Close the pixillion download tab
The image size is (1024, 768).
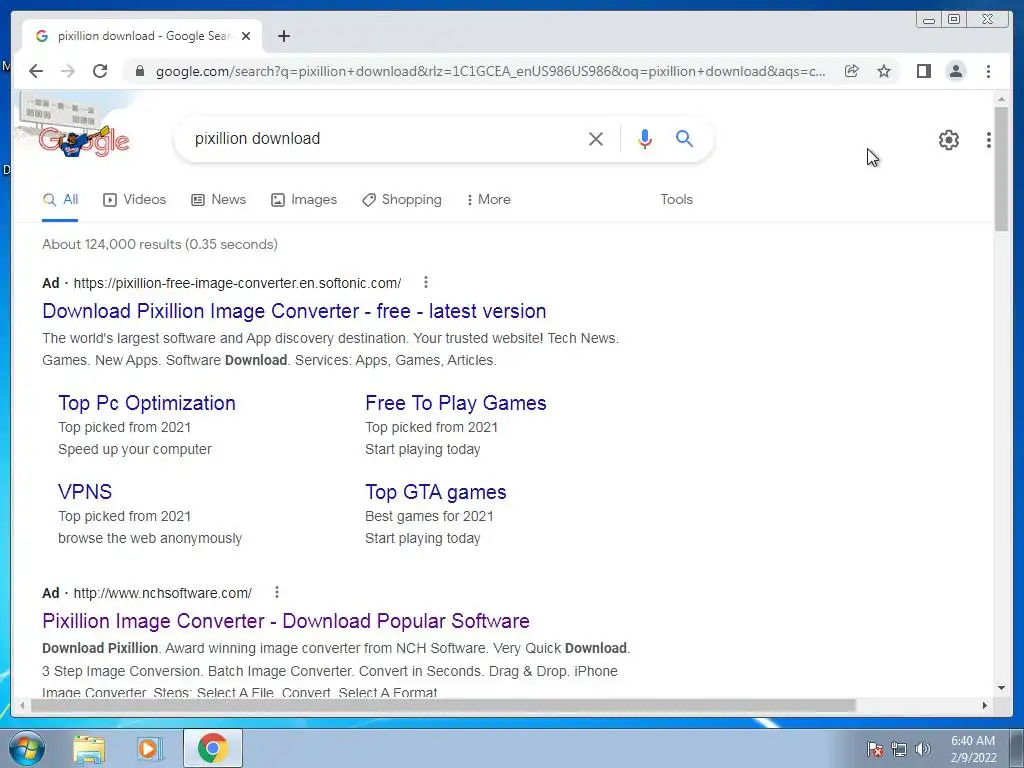coord(246,36)
